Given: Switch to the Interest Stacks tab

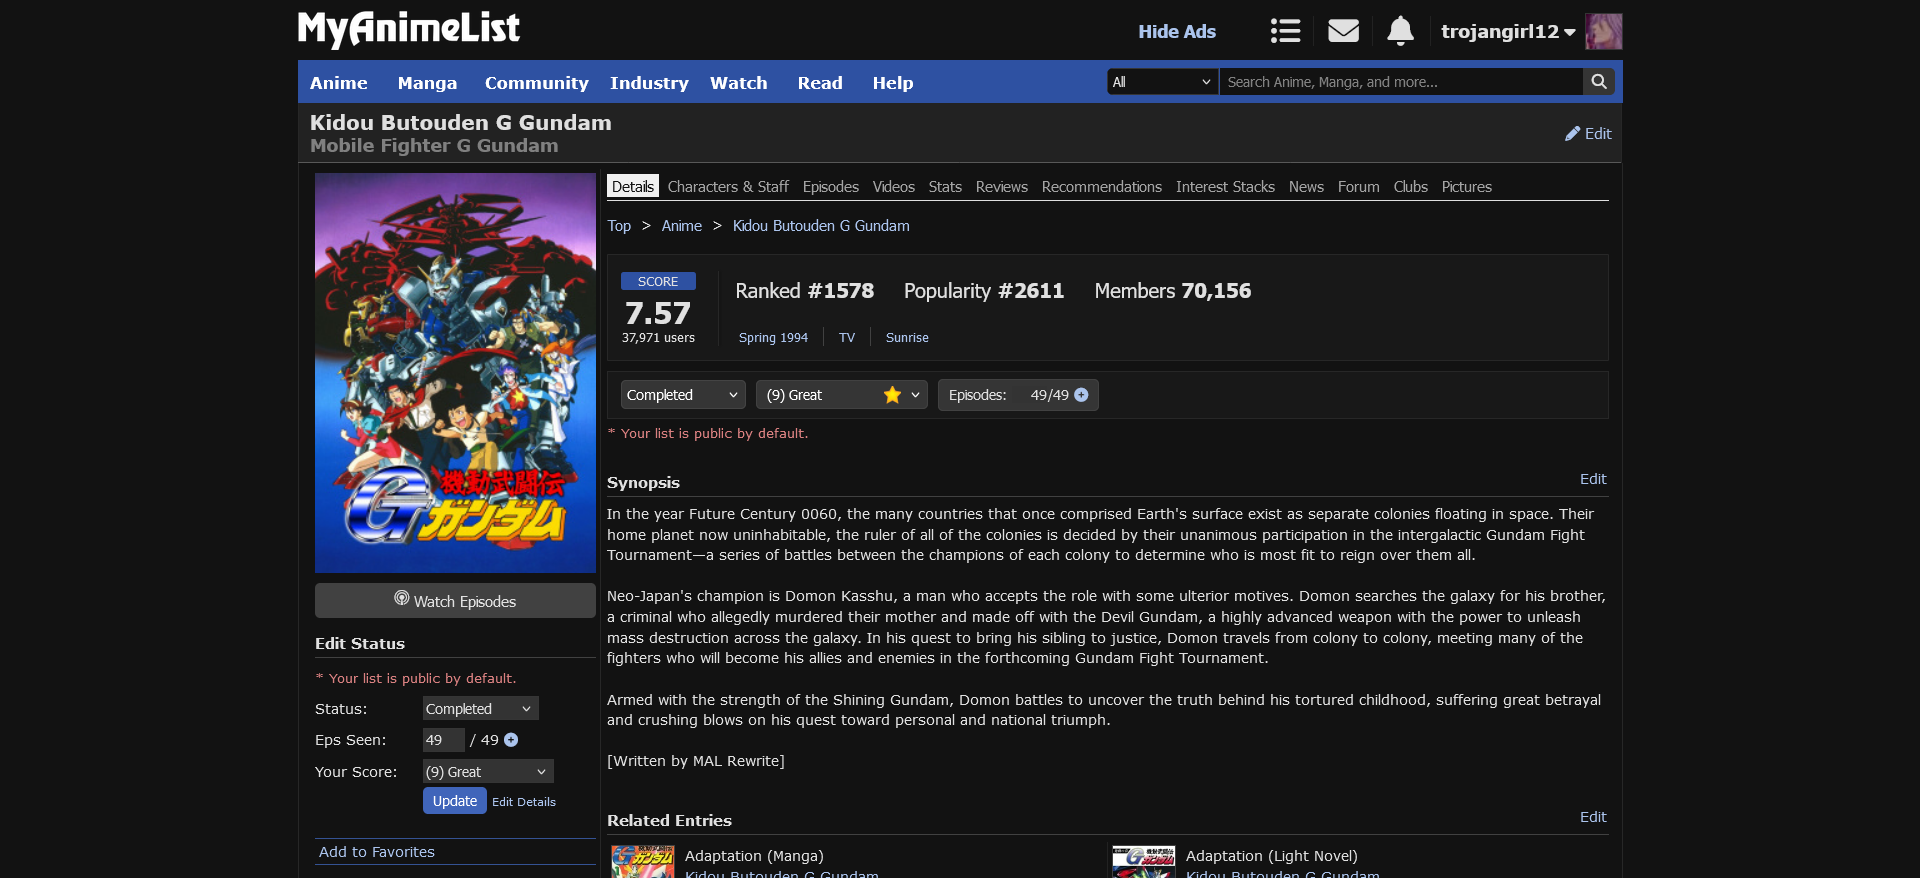Looking at the screenshot, I should 1225,186.
